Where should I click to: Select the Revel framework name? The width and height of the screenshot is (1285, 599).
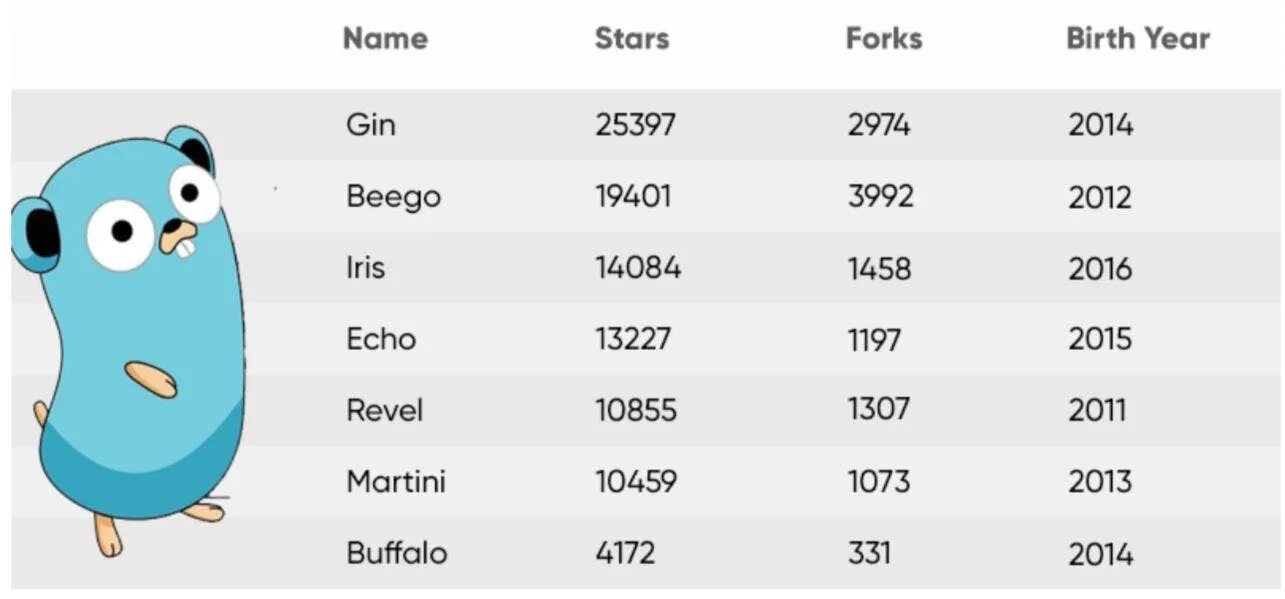pyautogui.click(x=385, y=410)
